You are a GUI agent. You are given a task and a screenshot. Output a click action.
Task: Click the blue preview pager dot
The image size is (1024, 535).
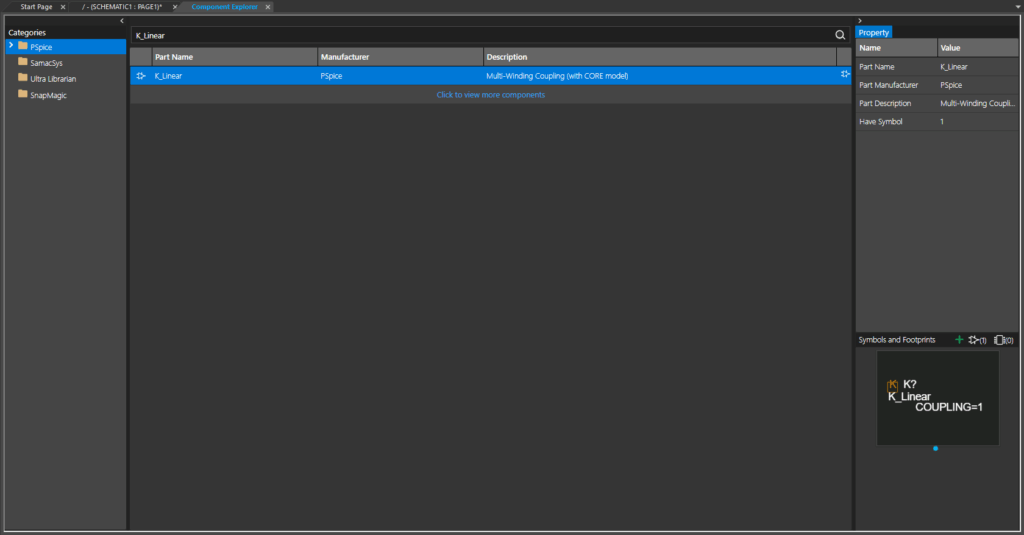coord(936,448)
